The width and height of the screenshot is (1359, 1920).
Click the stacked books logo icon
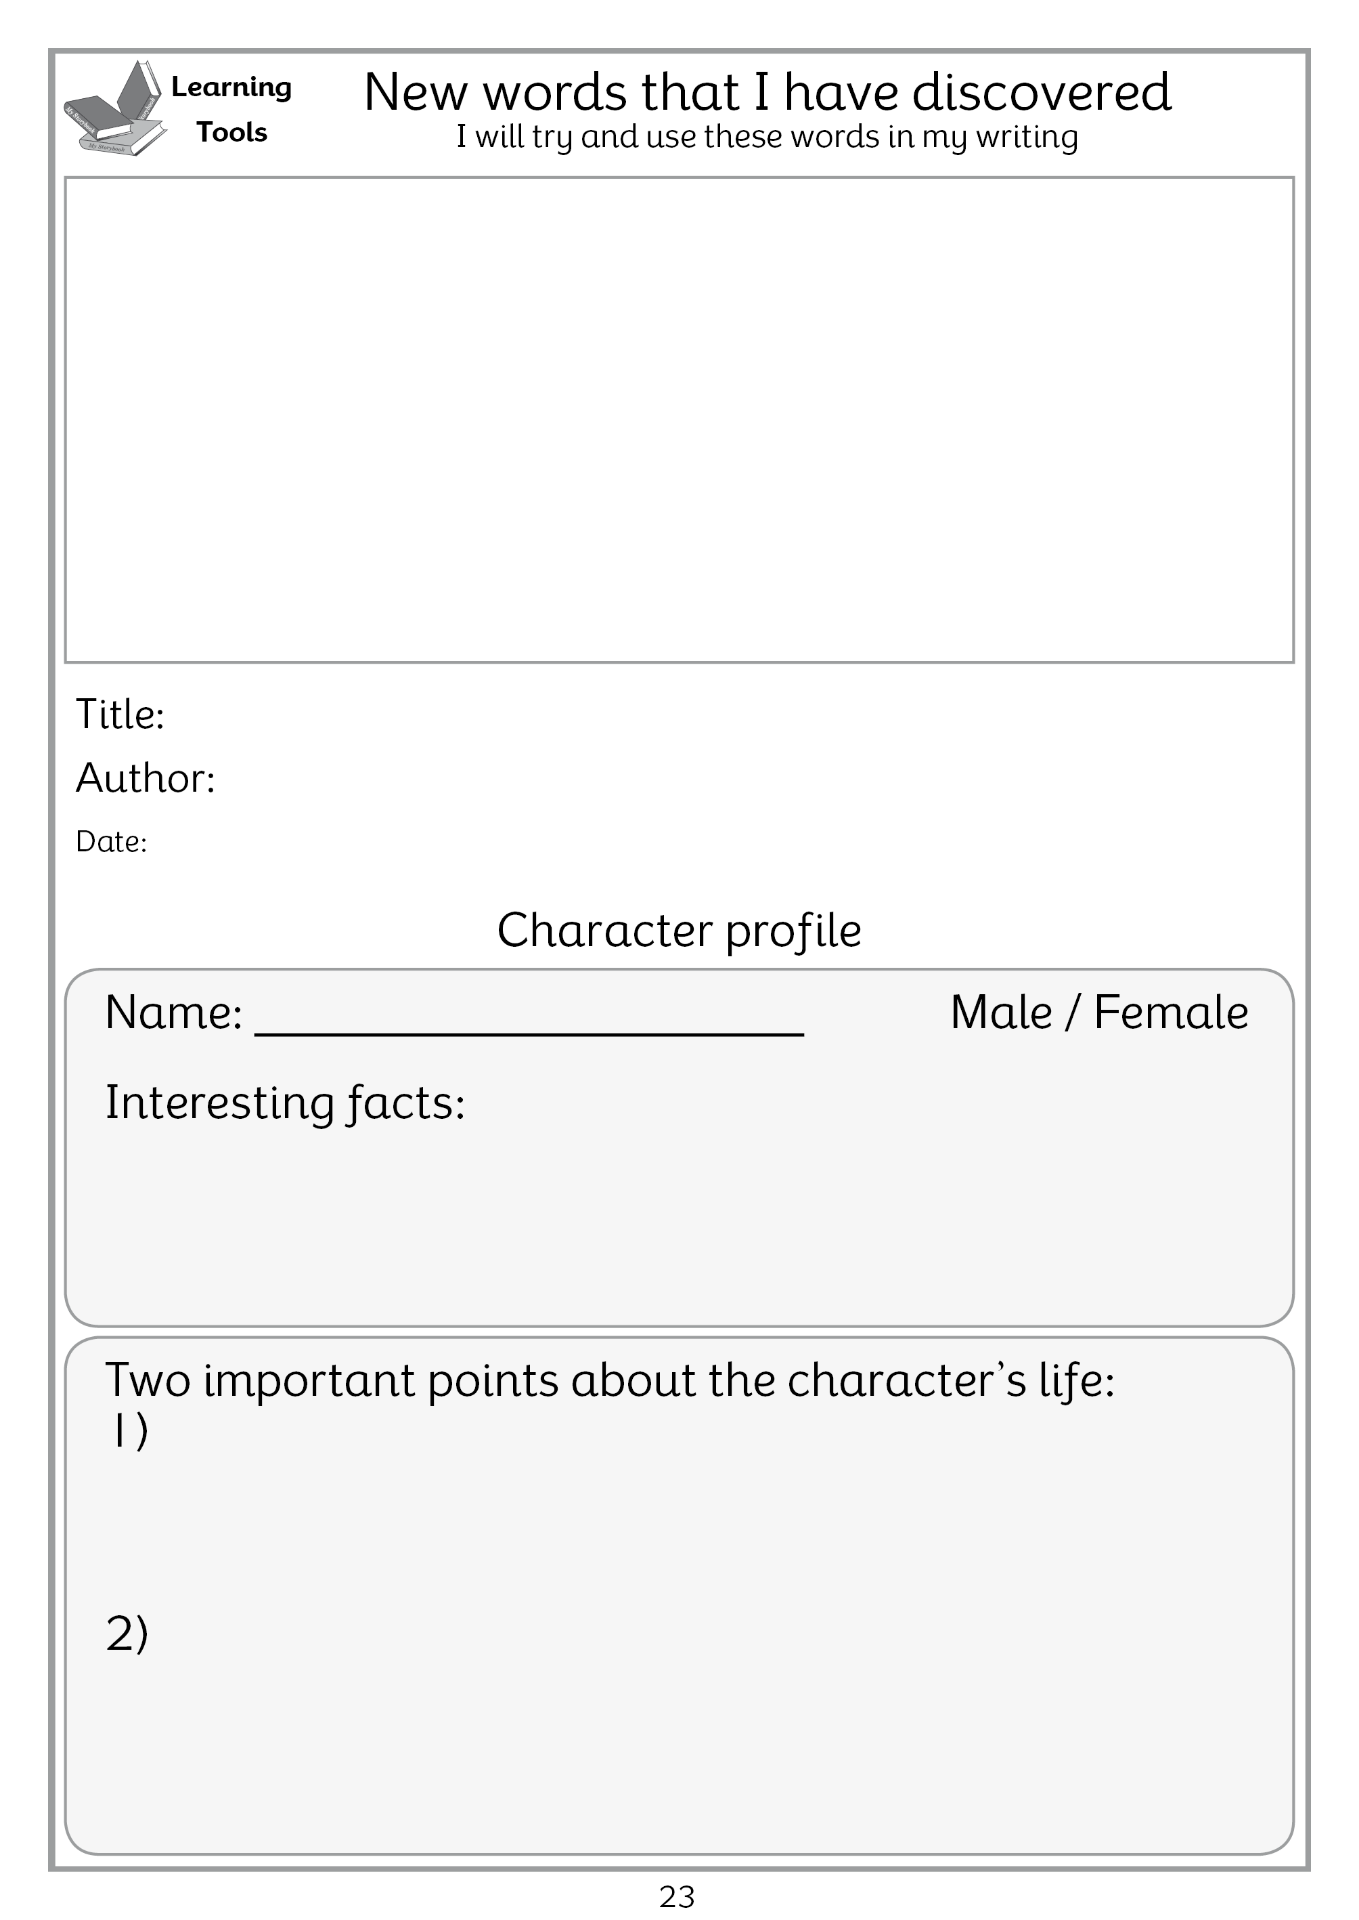point(114,110)
